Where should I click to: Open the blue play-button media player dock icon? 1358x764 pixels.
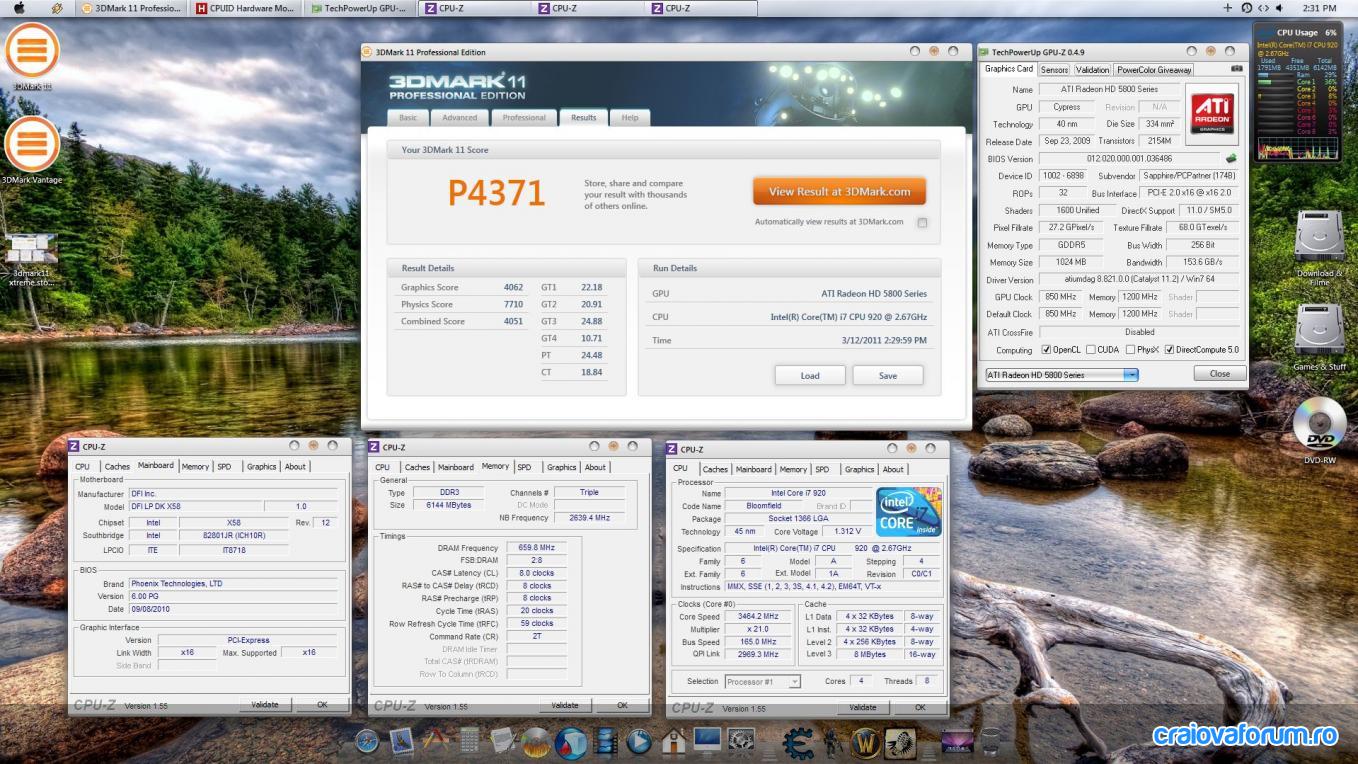click(x=639, y=741)
